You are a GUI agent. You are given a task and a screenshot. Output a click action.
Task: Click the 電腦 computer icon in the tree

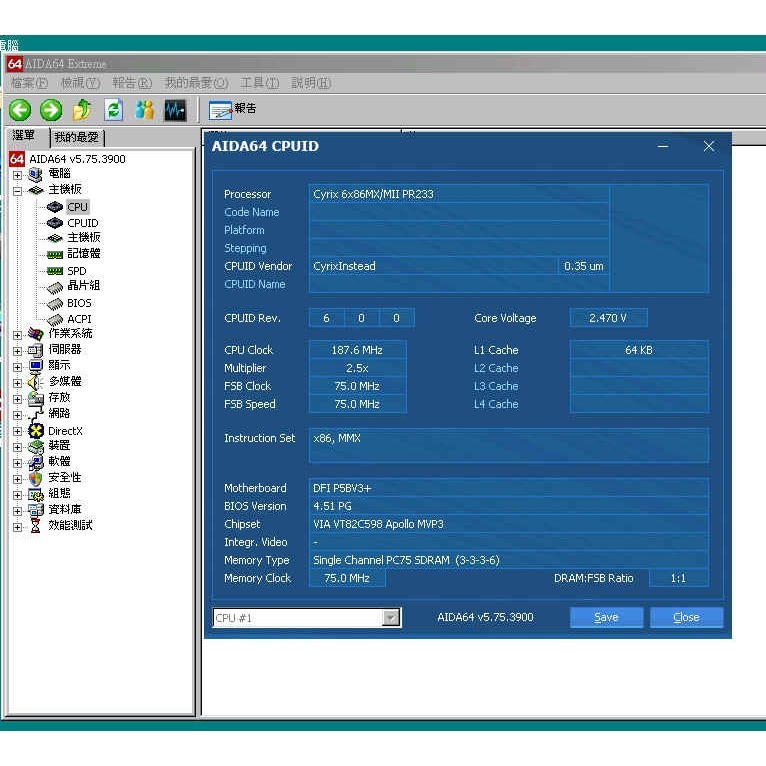tap(35, 174)
